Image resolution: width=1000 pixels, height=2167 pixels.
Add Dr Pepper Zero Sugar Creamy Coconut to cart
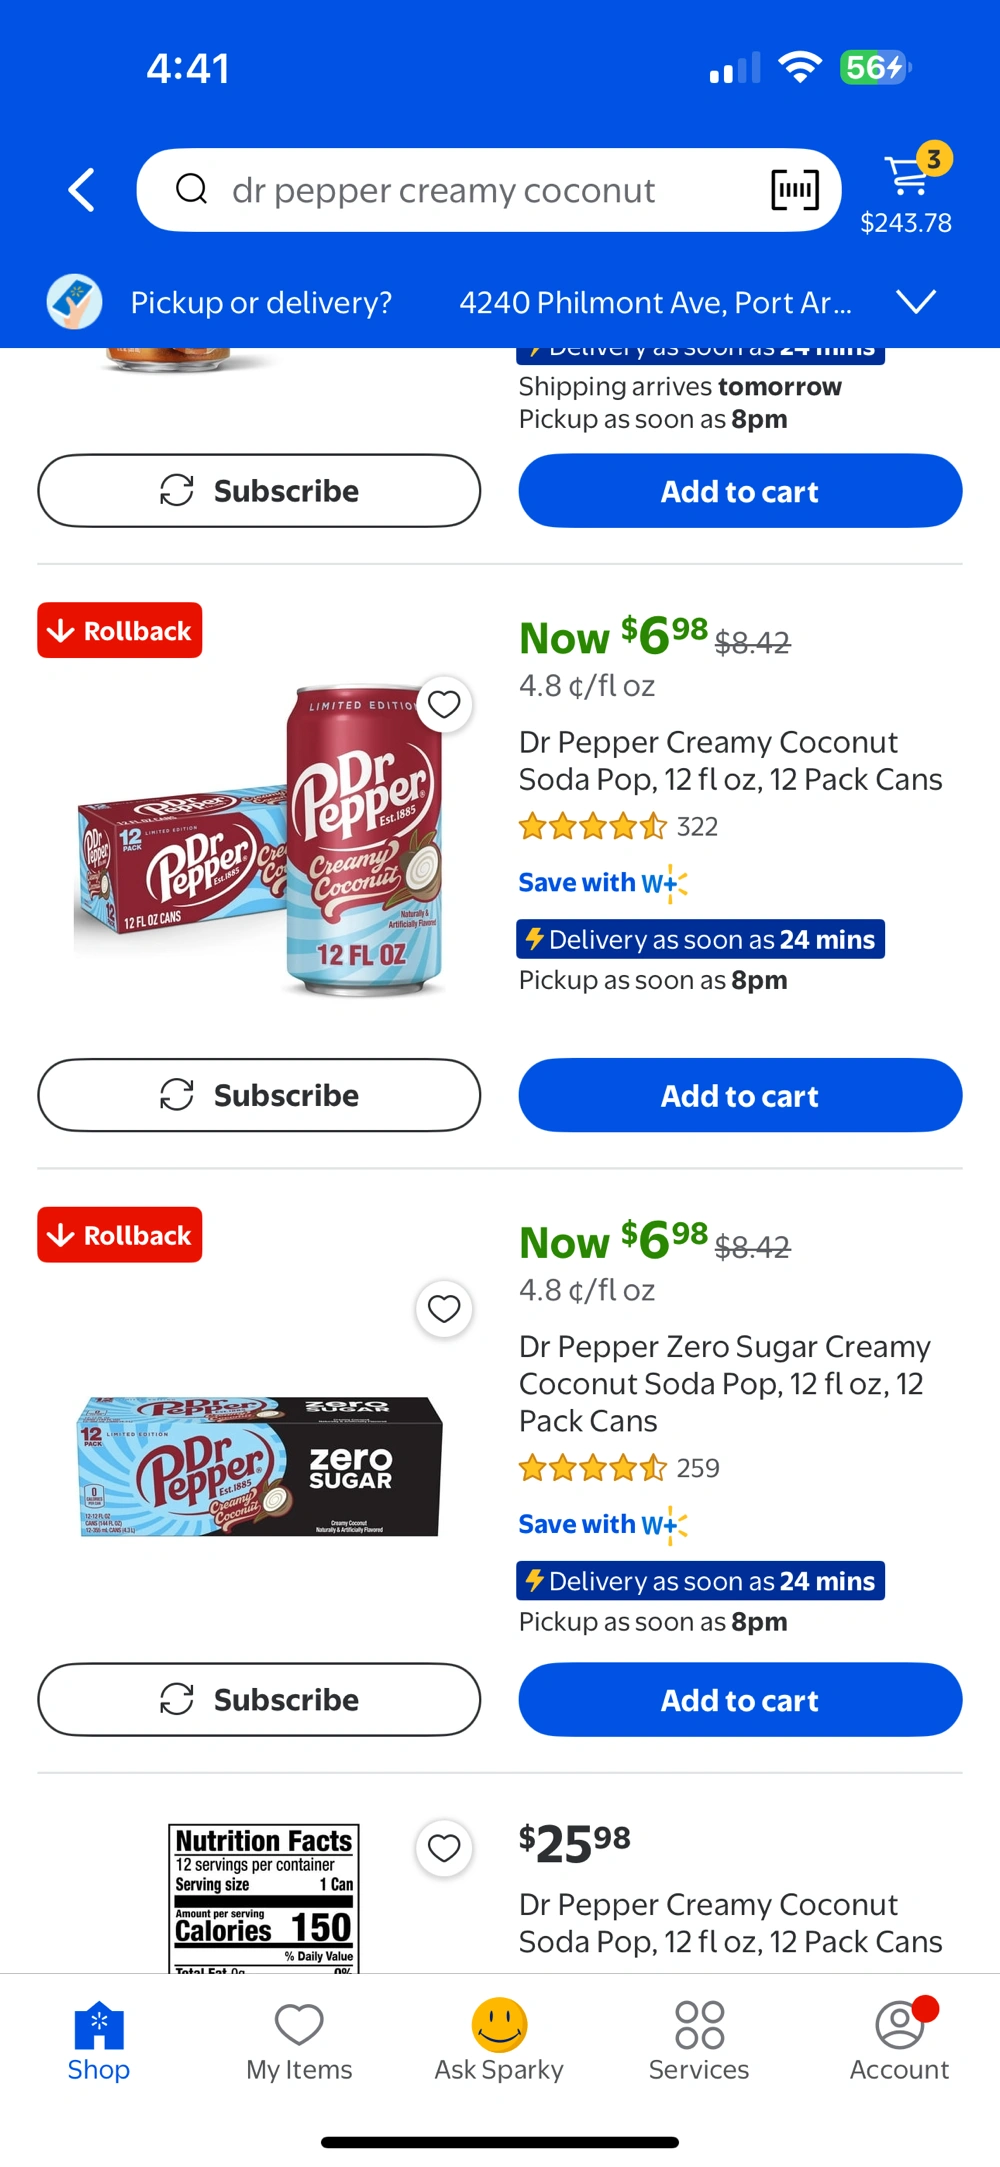(740, 1700)
